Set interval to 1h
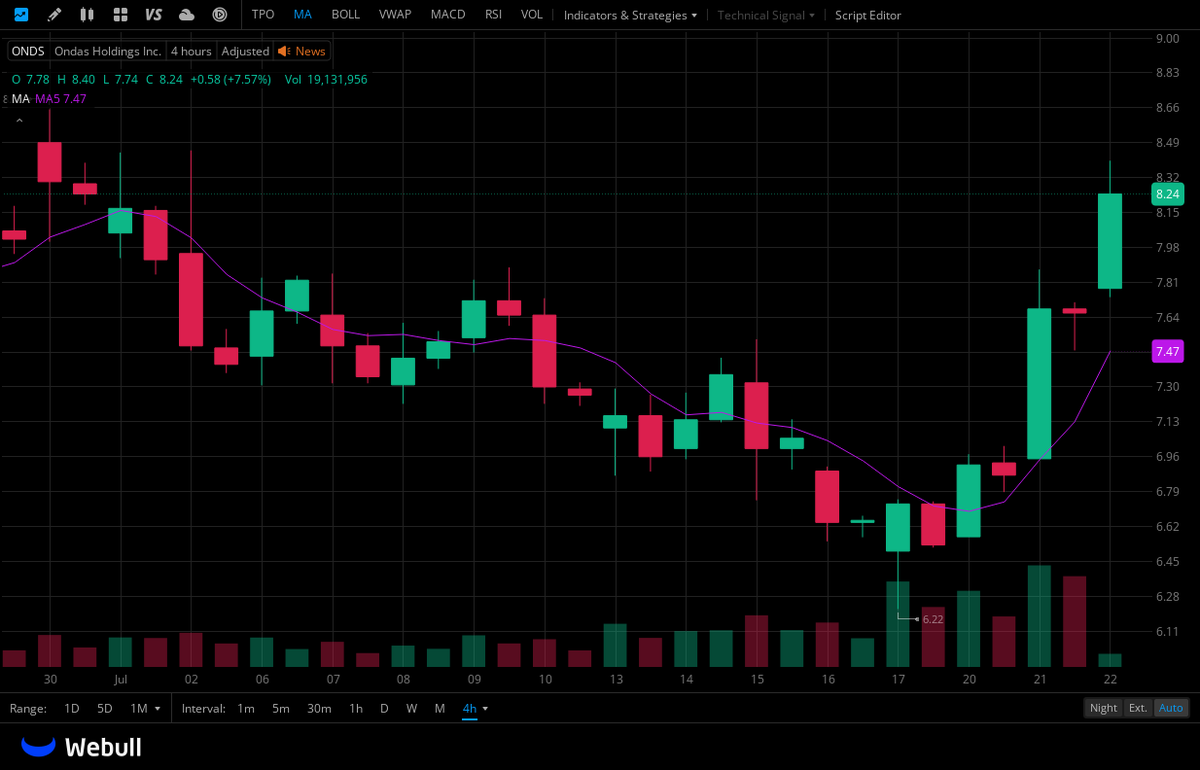The height and width of the screenshot is (770, 1200). click(356, 708)
